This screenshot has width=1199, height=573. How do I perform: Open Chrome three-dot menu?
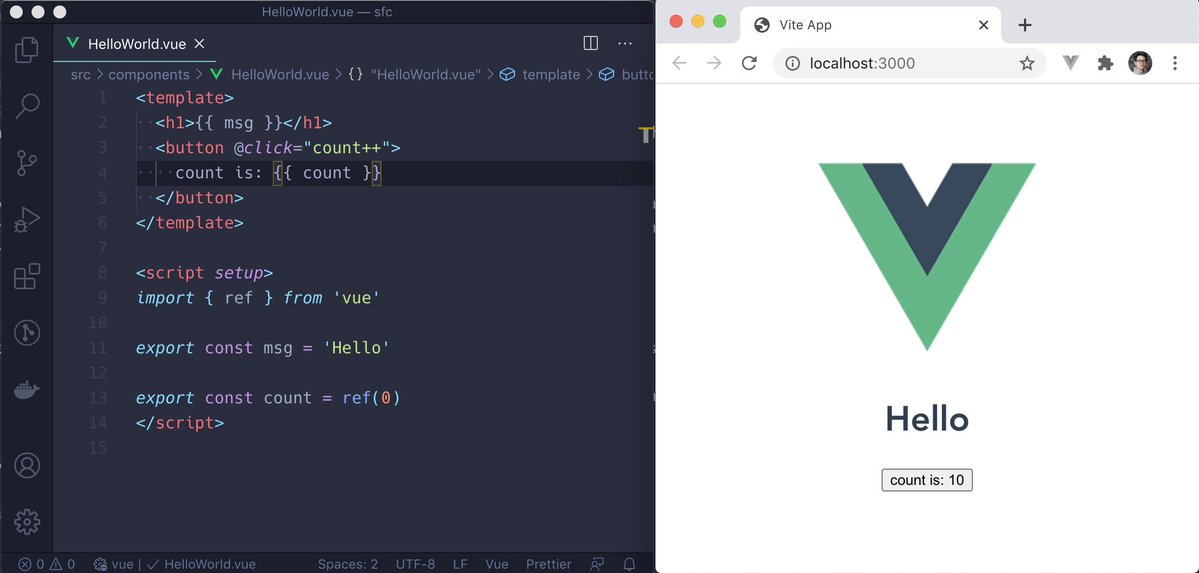point(1175,63)
